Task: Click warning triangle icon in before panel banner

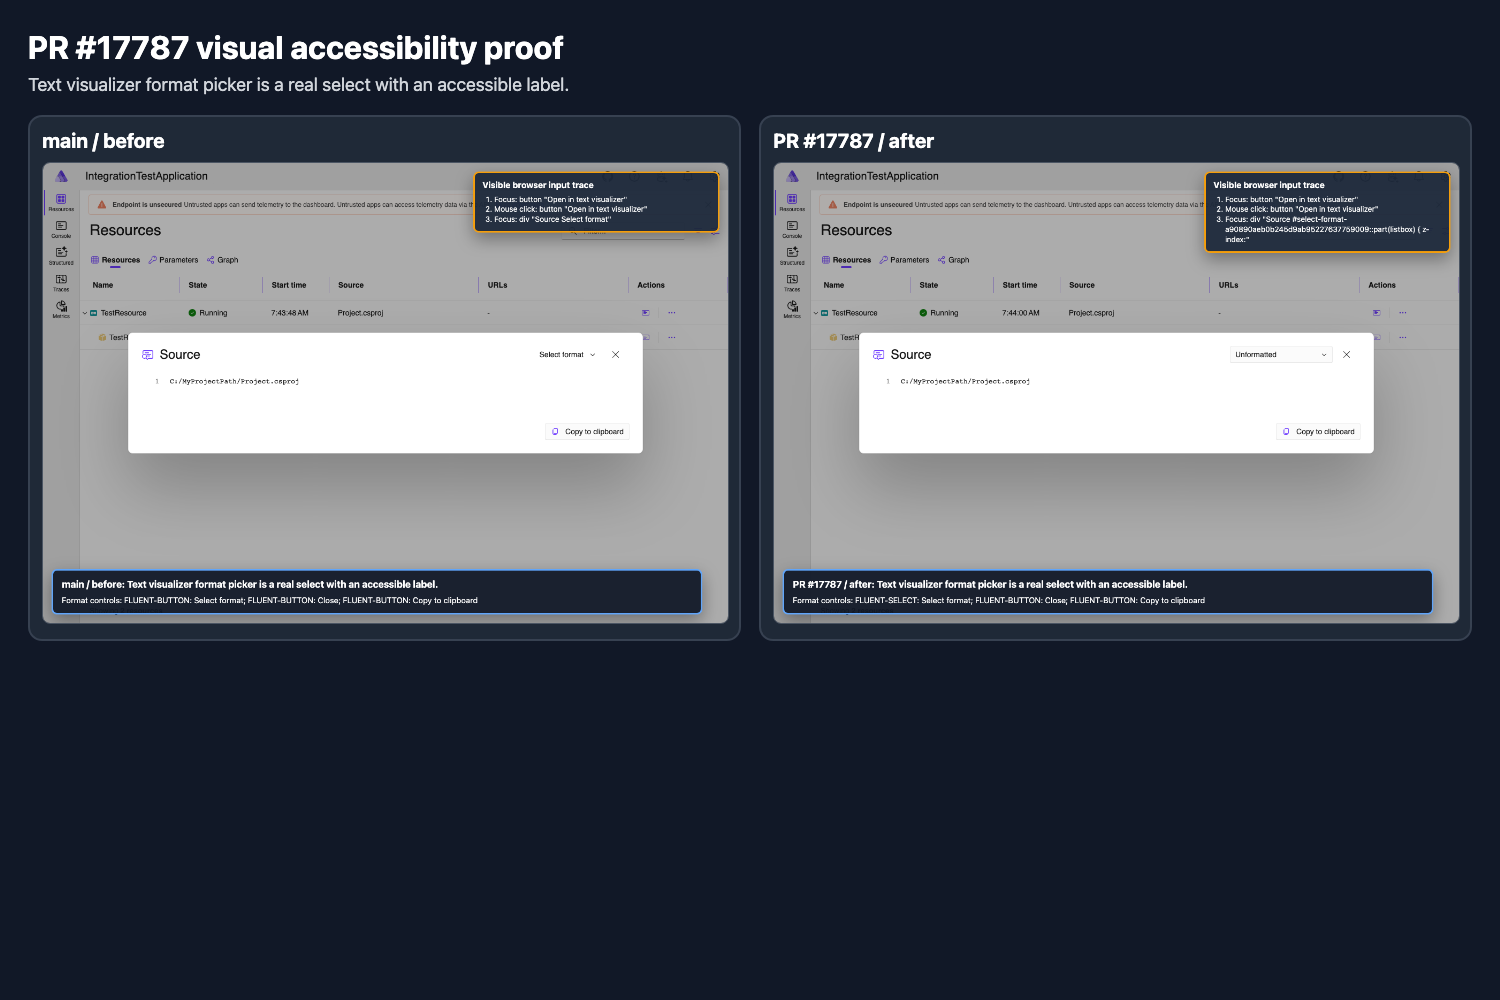Action: (102, 204)
